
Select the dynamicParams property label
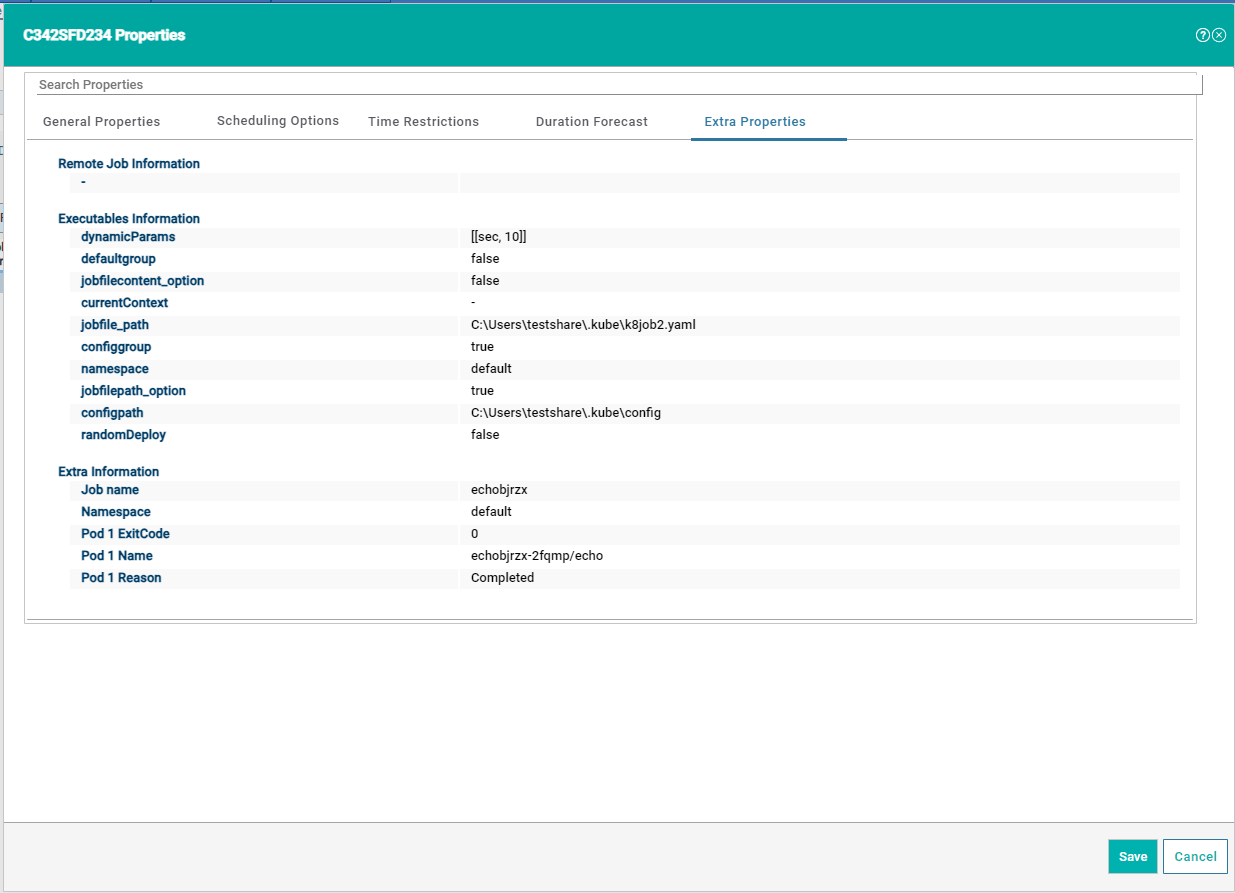[x=128, y=236]
